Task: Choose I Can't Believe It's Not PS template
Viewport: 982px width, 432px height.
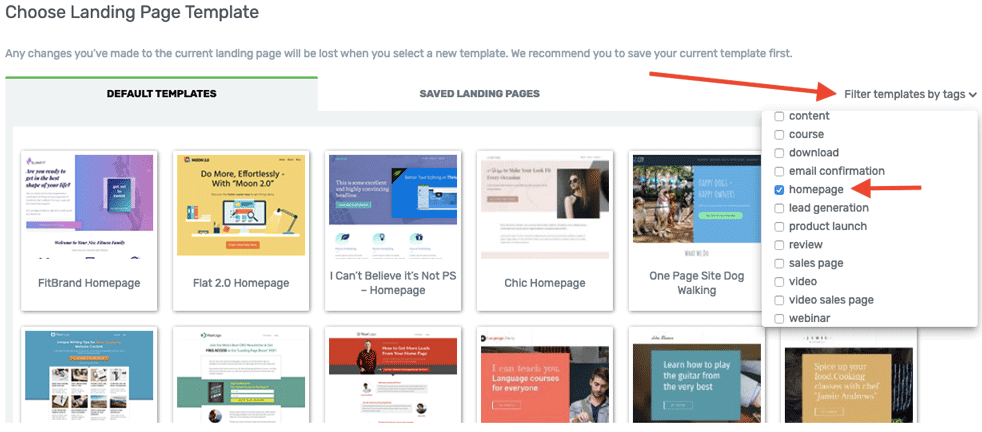Action: click(x=392, y=205)
